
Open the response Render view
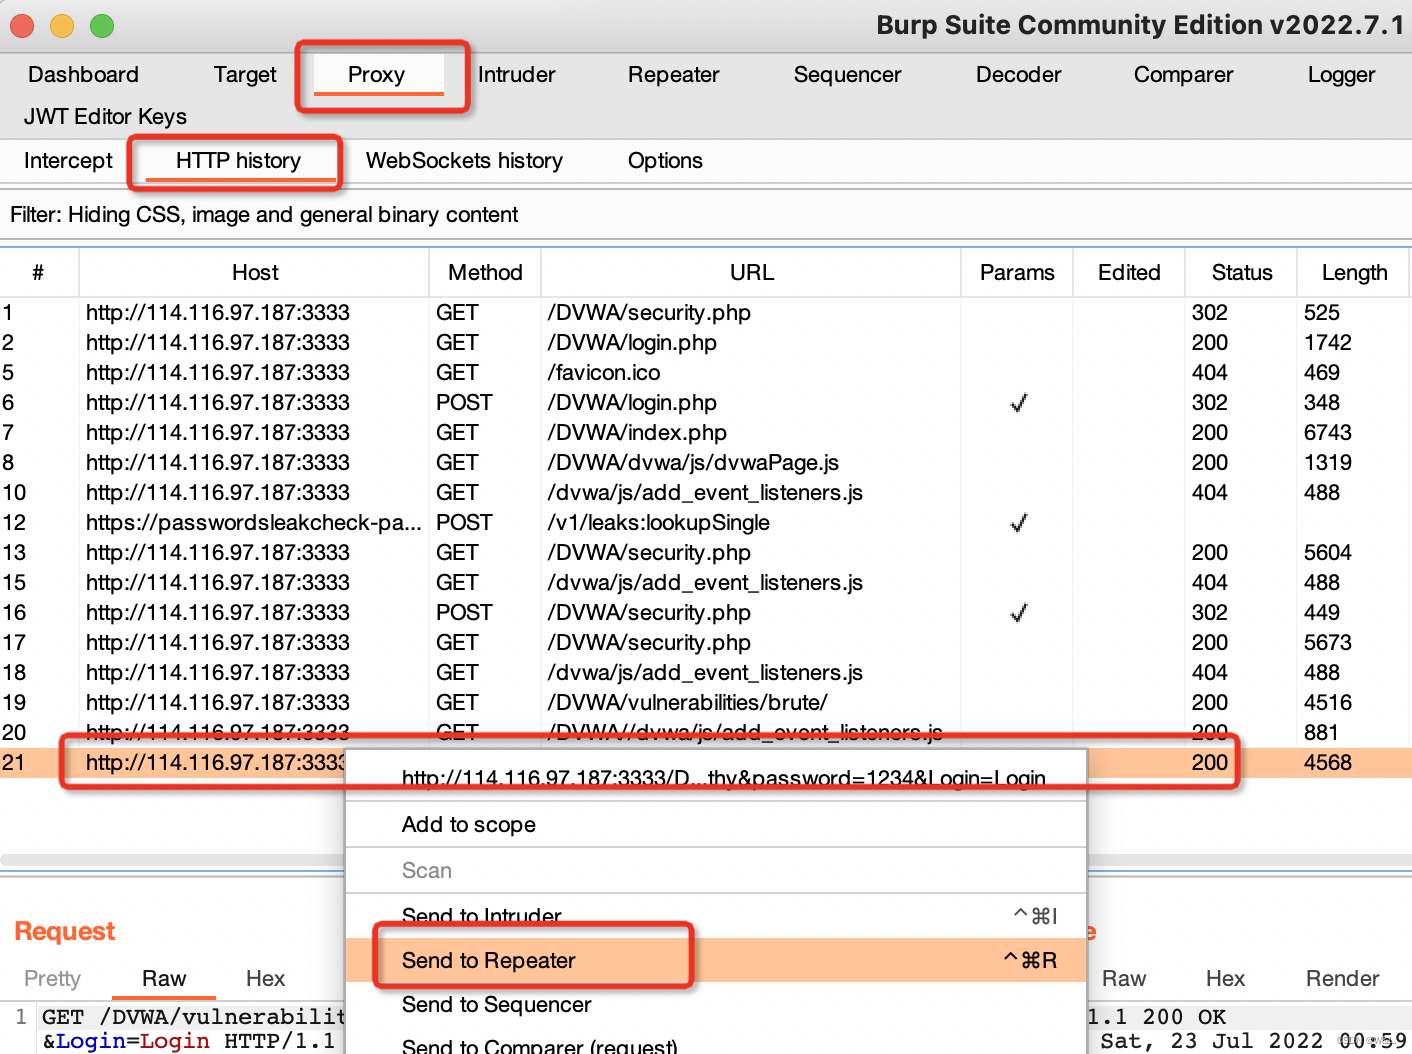pos(1342,979)
